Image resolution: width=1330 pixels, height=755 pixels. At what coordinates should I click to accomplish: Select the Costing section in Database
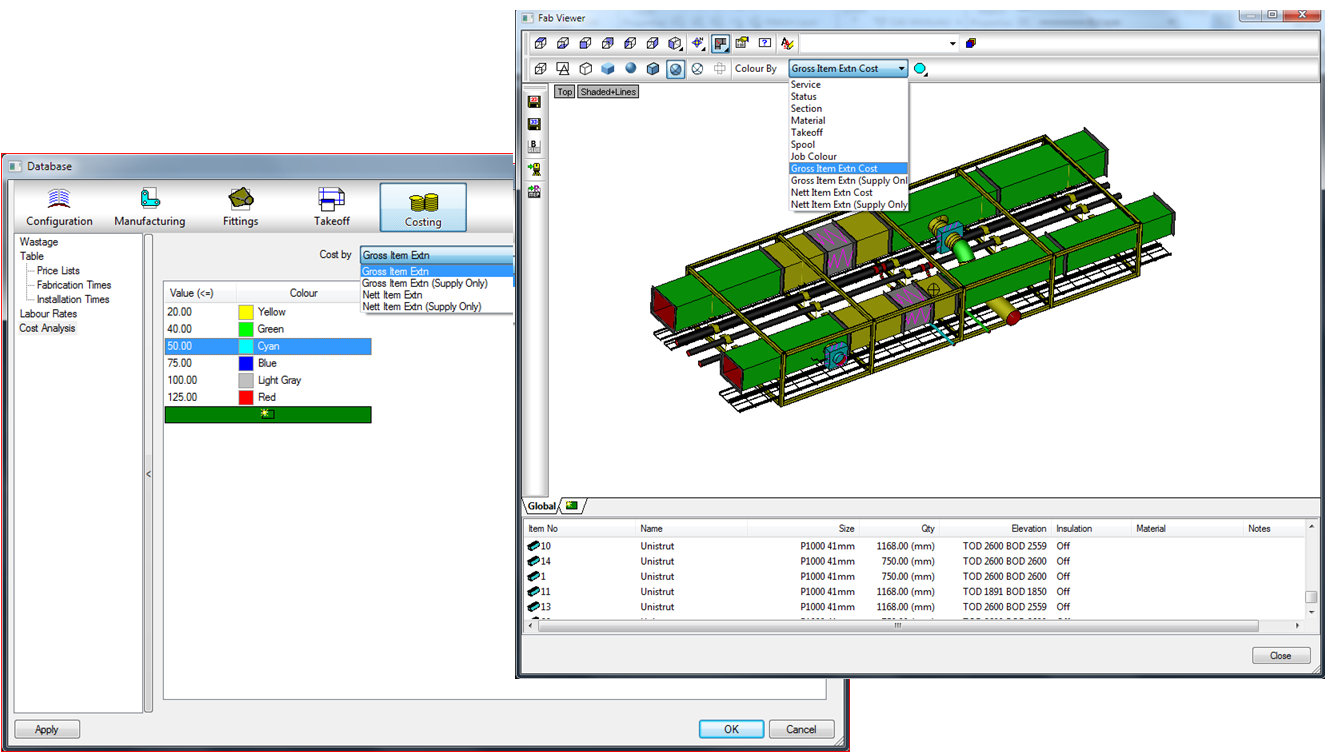pos(423,208)
